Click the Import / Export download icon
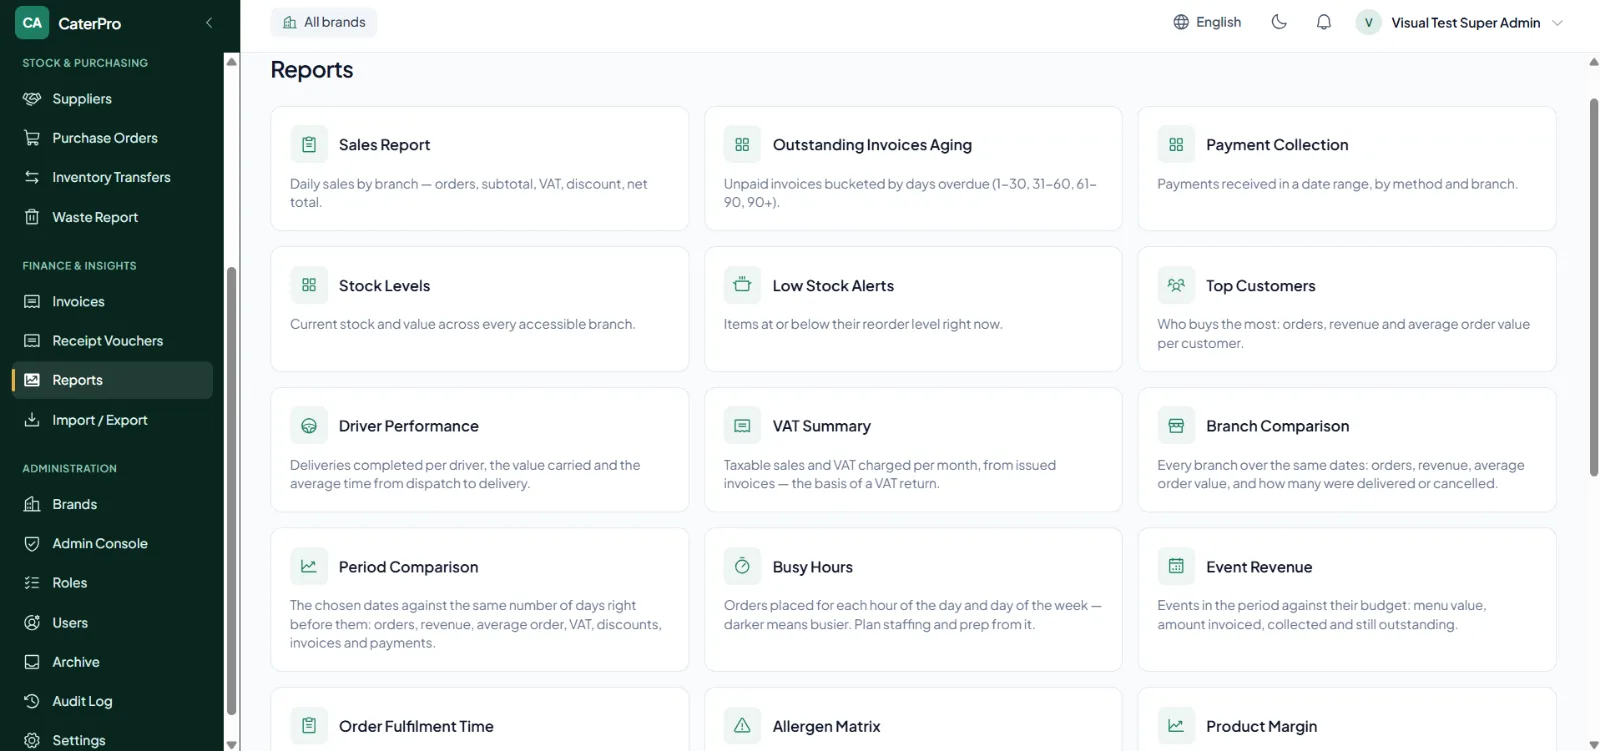Screen dimensions: 1600x751 coord(32,420)
